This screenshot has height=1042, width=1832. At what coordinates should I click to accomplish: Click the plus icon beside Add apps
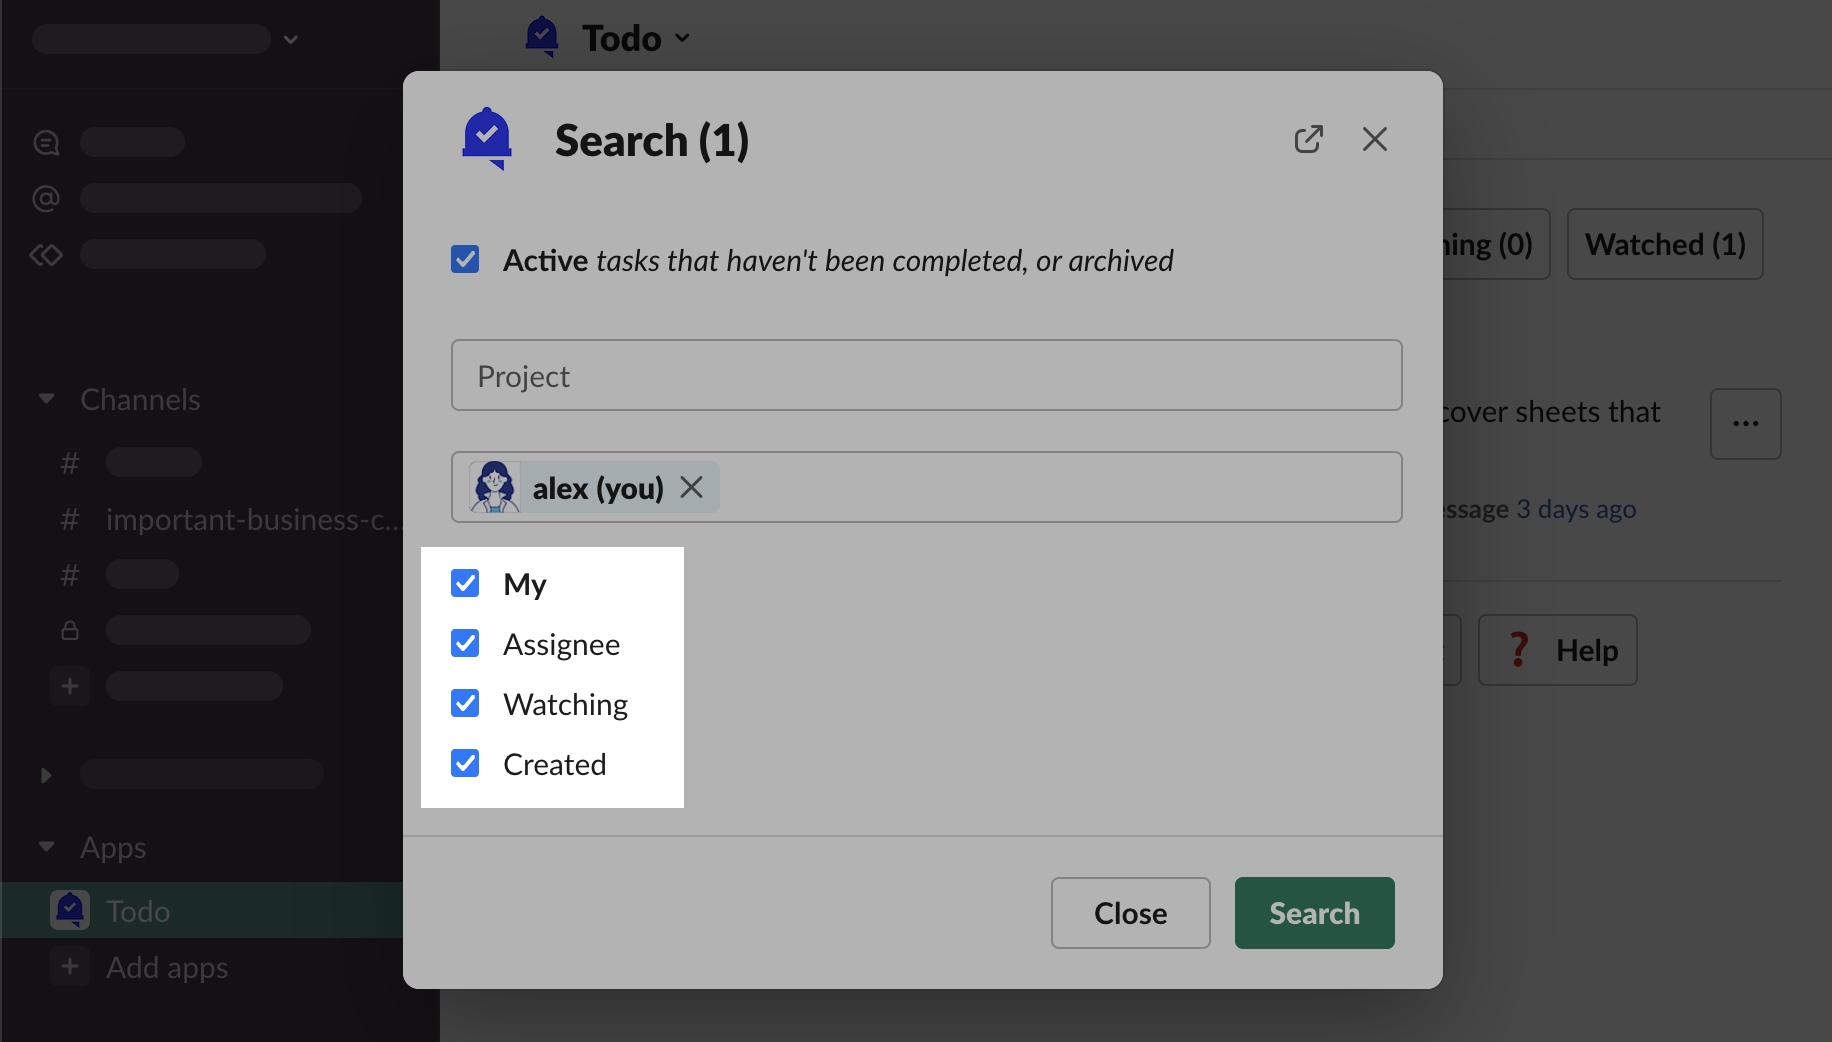[70, 967]
